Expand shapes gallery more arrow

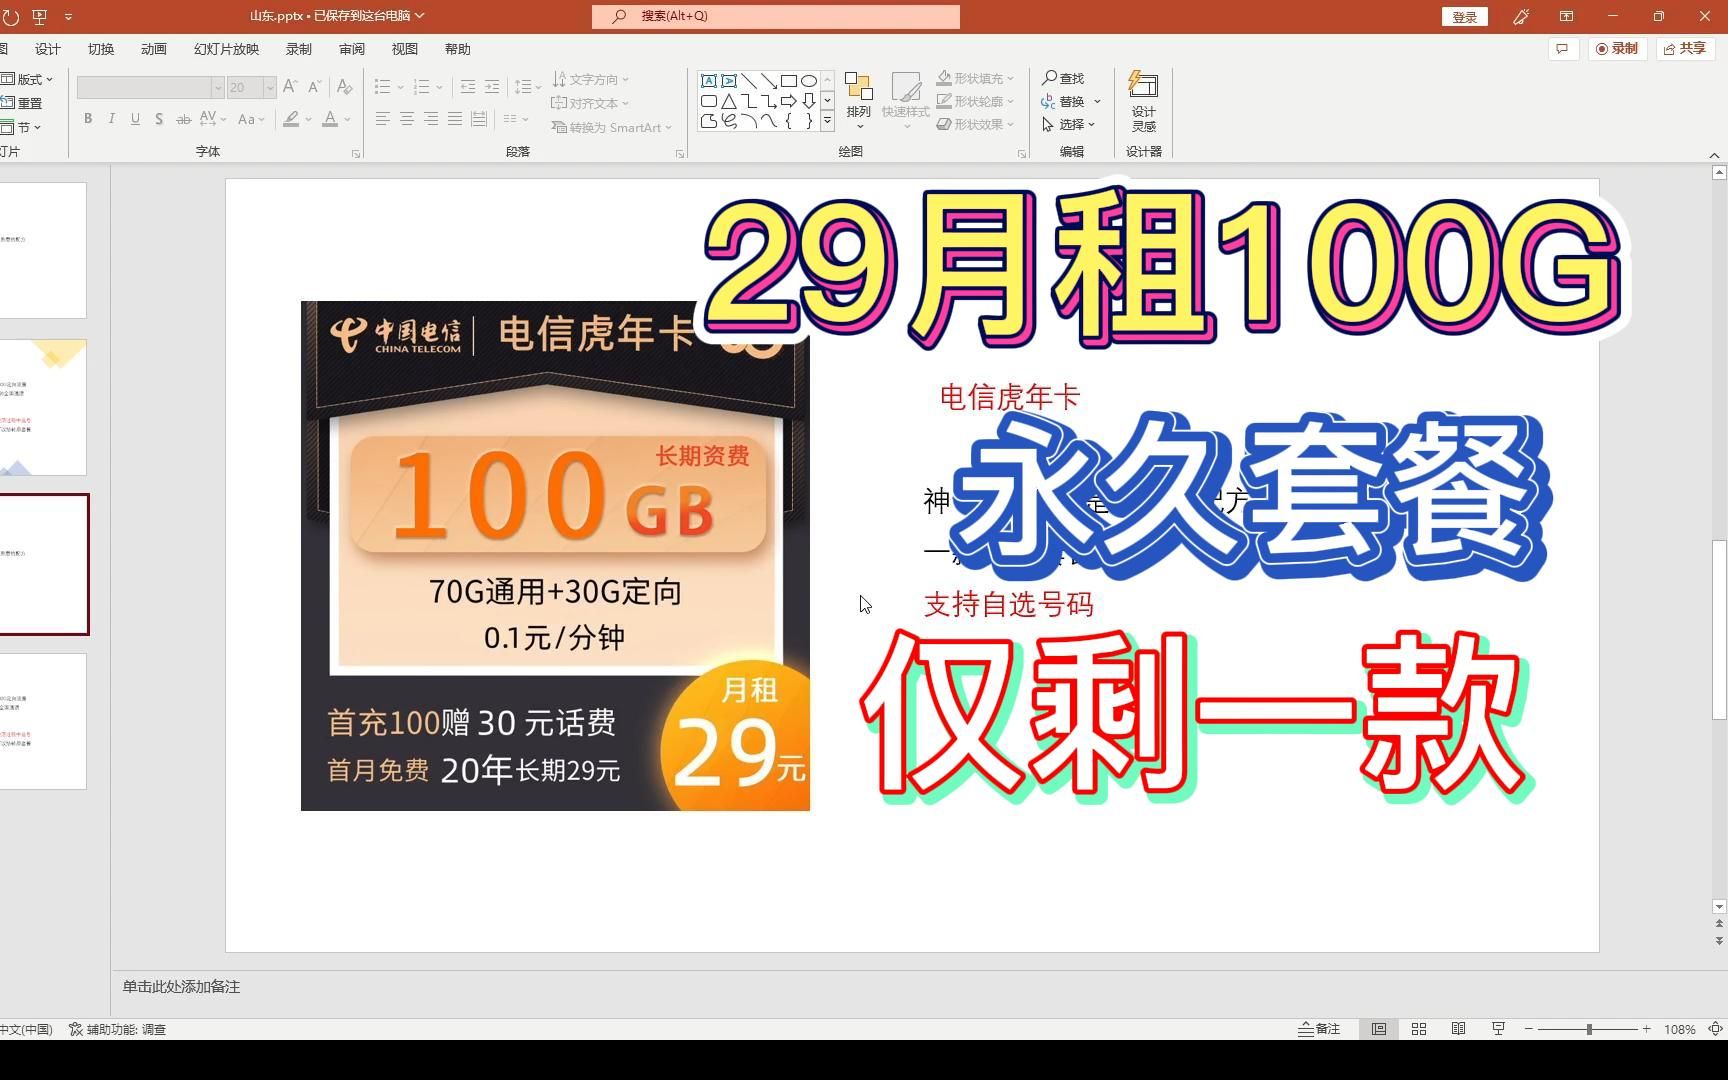[828, 121]
